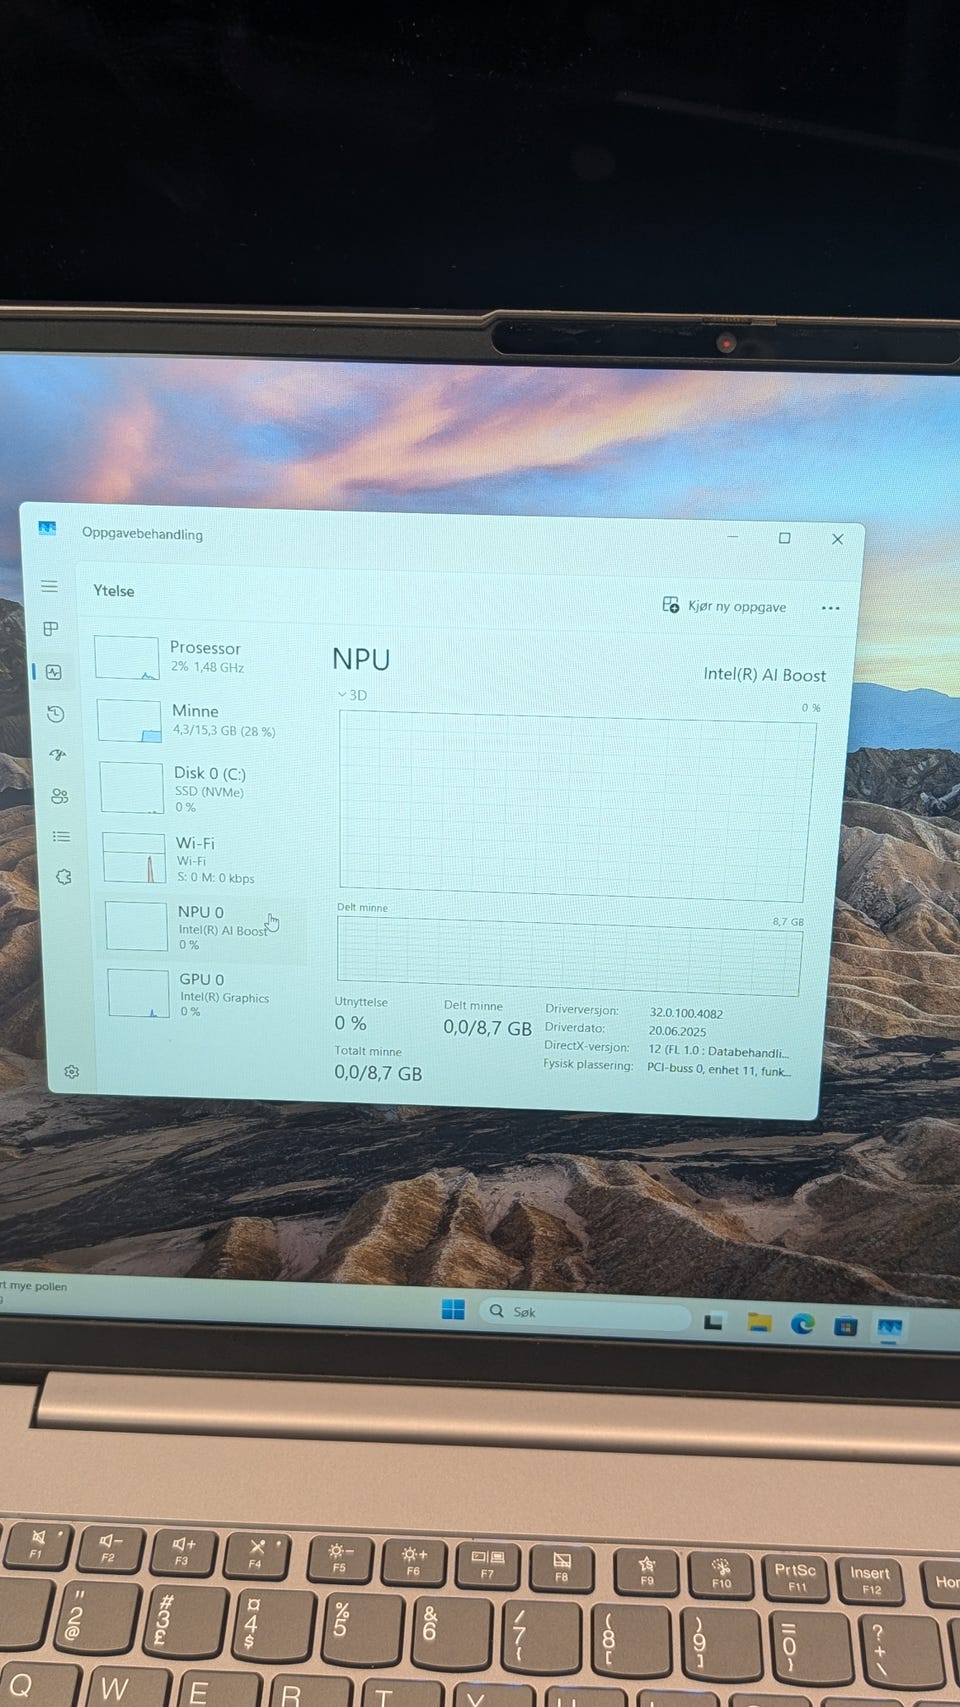Click the Wi-Fi mini graph thumbnail
Screen dimensions: 960x1707
pyautogui.click(x=134, y=858)
